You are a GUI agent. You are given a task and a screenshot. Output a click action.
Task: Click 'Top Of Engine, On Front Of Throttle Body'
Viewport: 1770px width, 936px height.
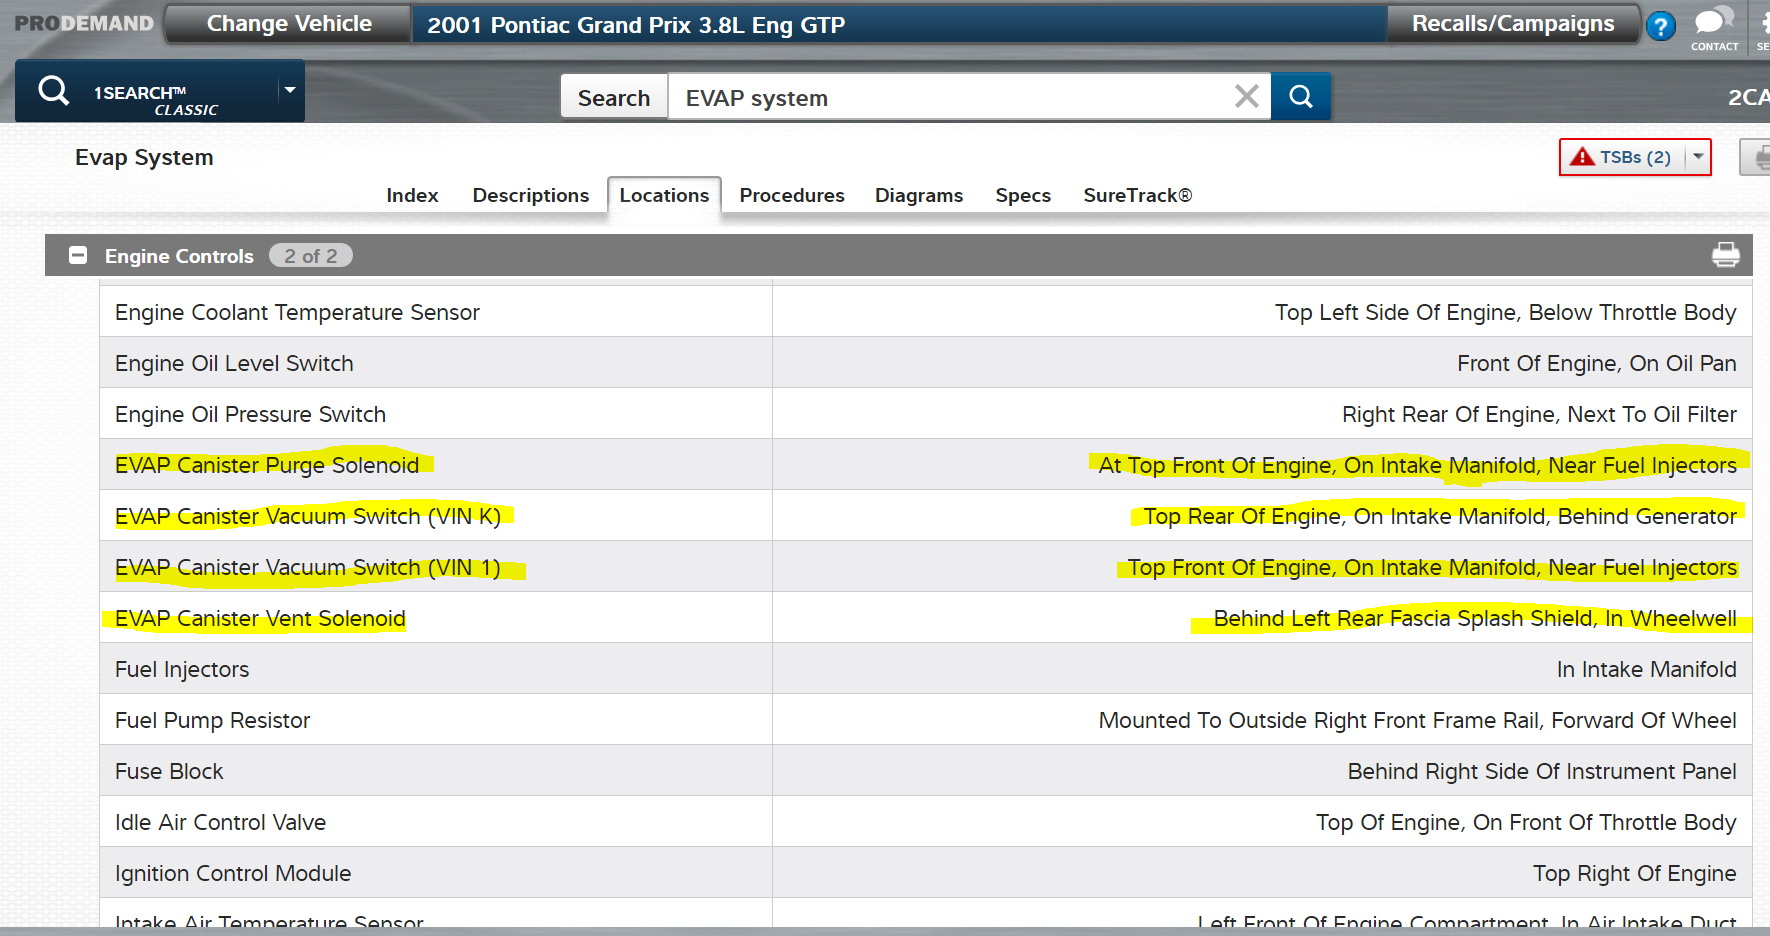click(1526, 822)
